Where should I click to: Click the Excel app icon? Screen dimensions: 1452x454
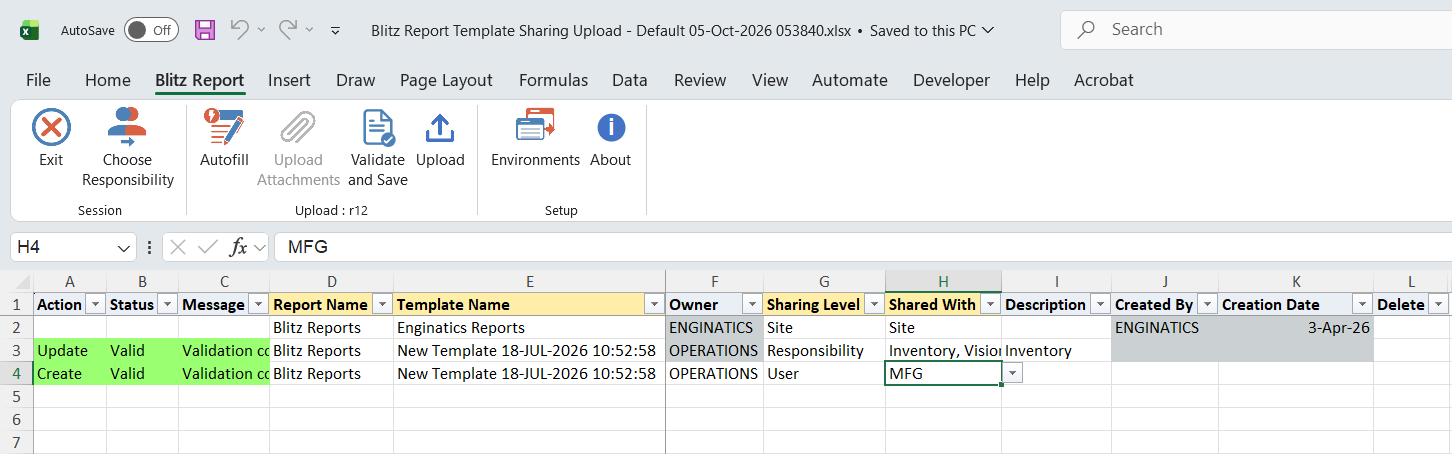[x=30, y=30]
